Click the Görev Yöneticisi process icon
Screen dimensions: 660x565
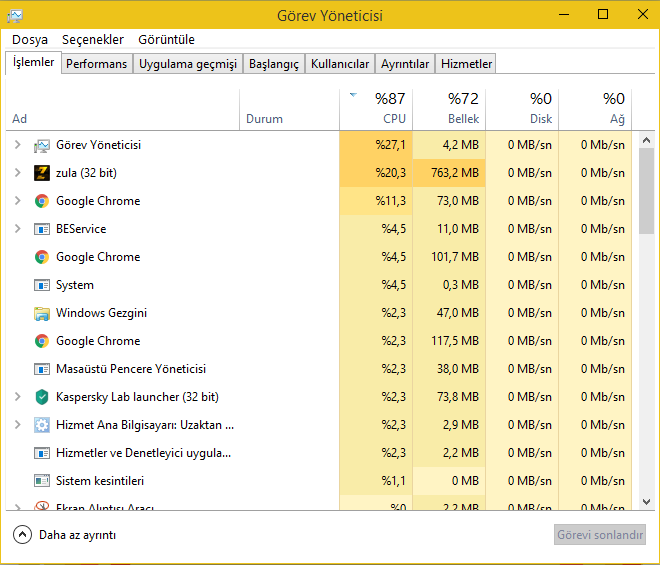tap(42, 145)
